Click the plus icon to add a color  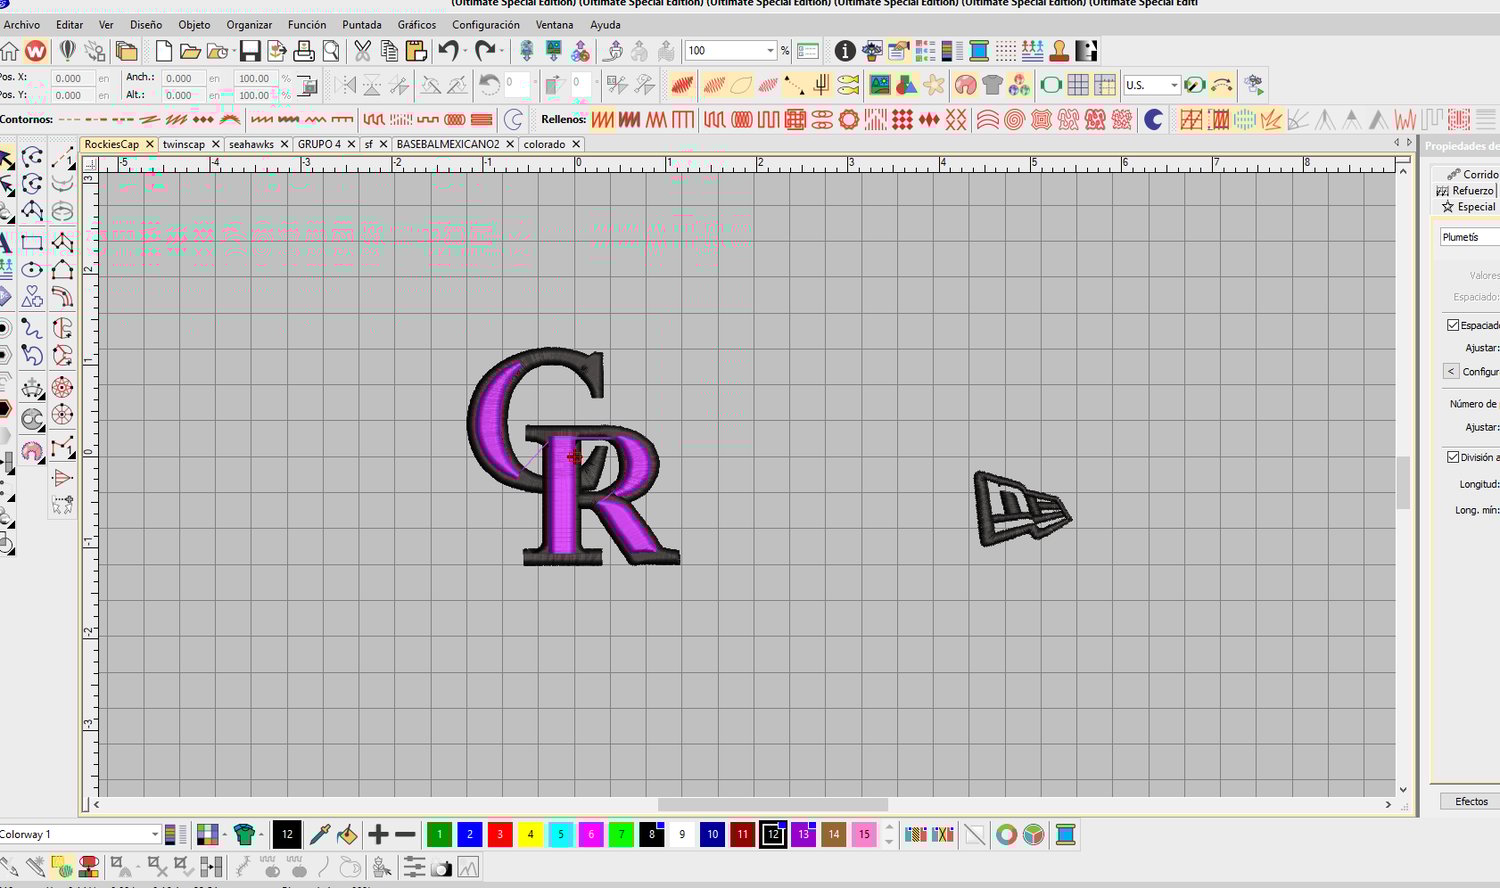click(378, 834)
